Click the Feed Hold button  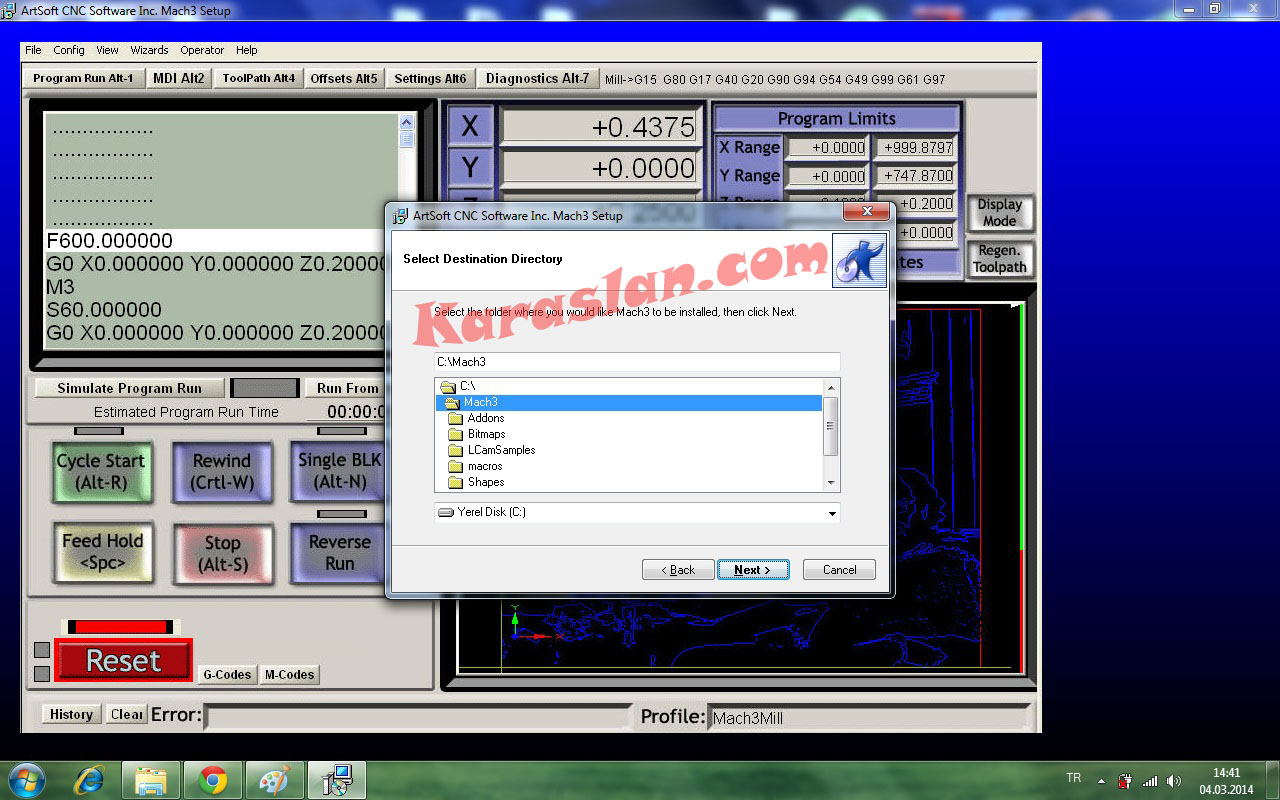click(x=102, y=552)
